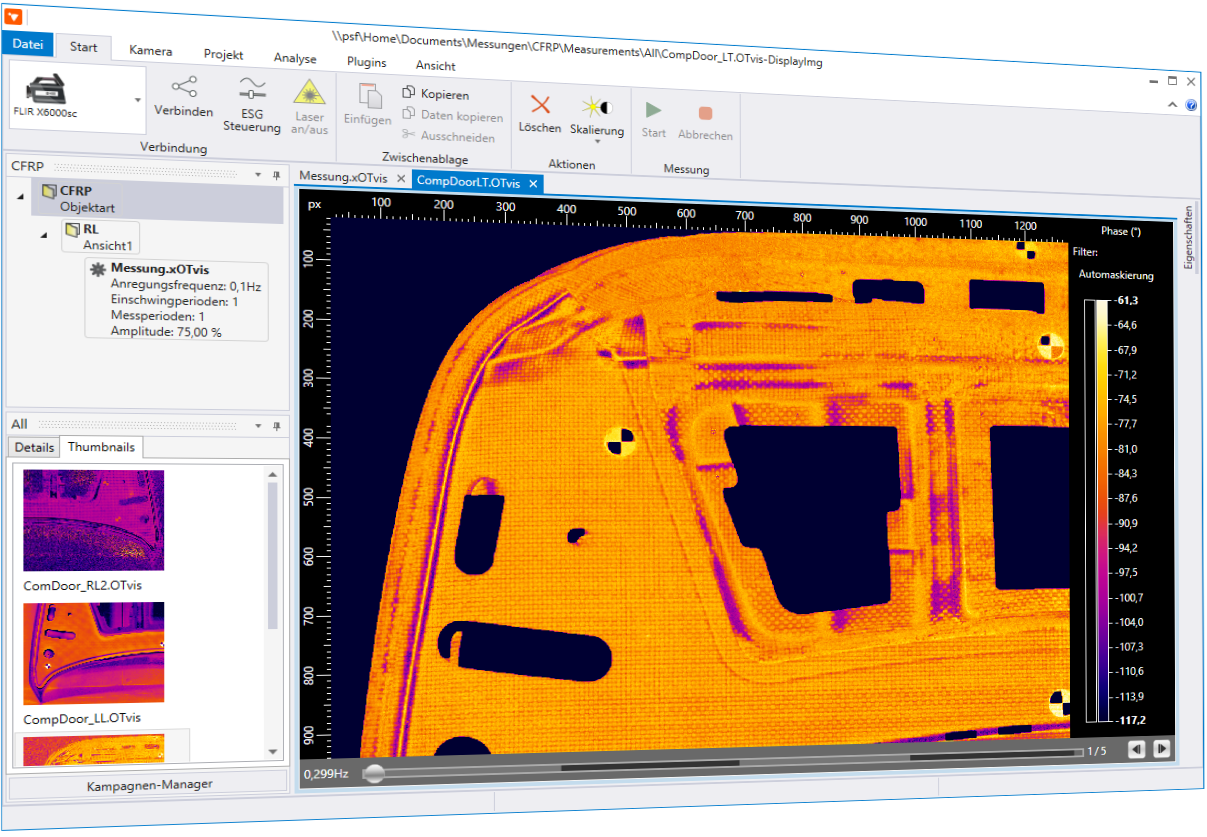Click Daten kopieren
The width and height of the screenshot is (1207, 837).
tap(452, 117)
